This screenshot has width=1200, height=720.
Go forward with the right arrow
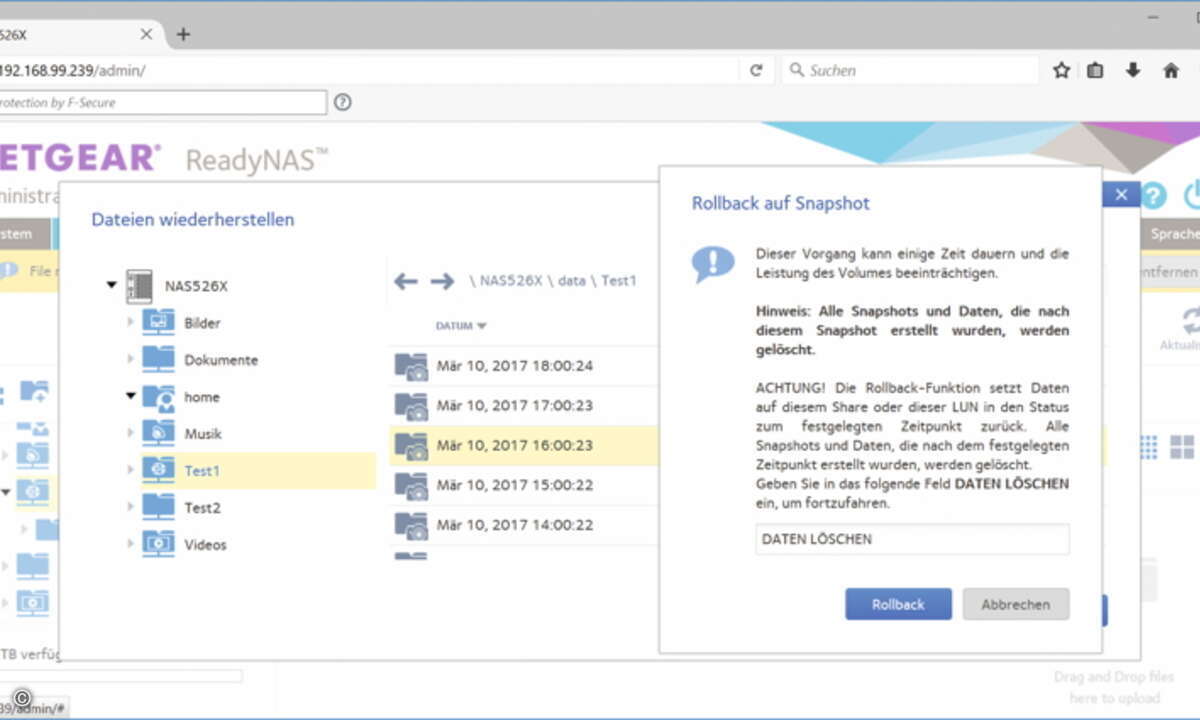[x=442, y=281]
